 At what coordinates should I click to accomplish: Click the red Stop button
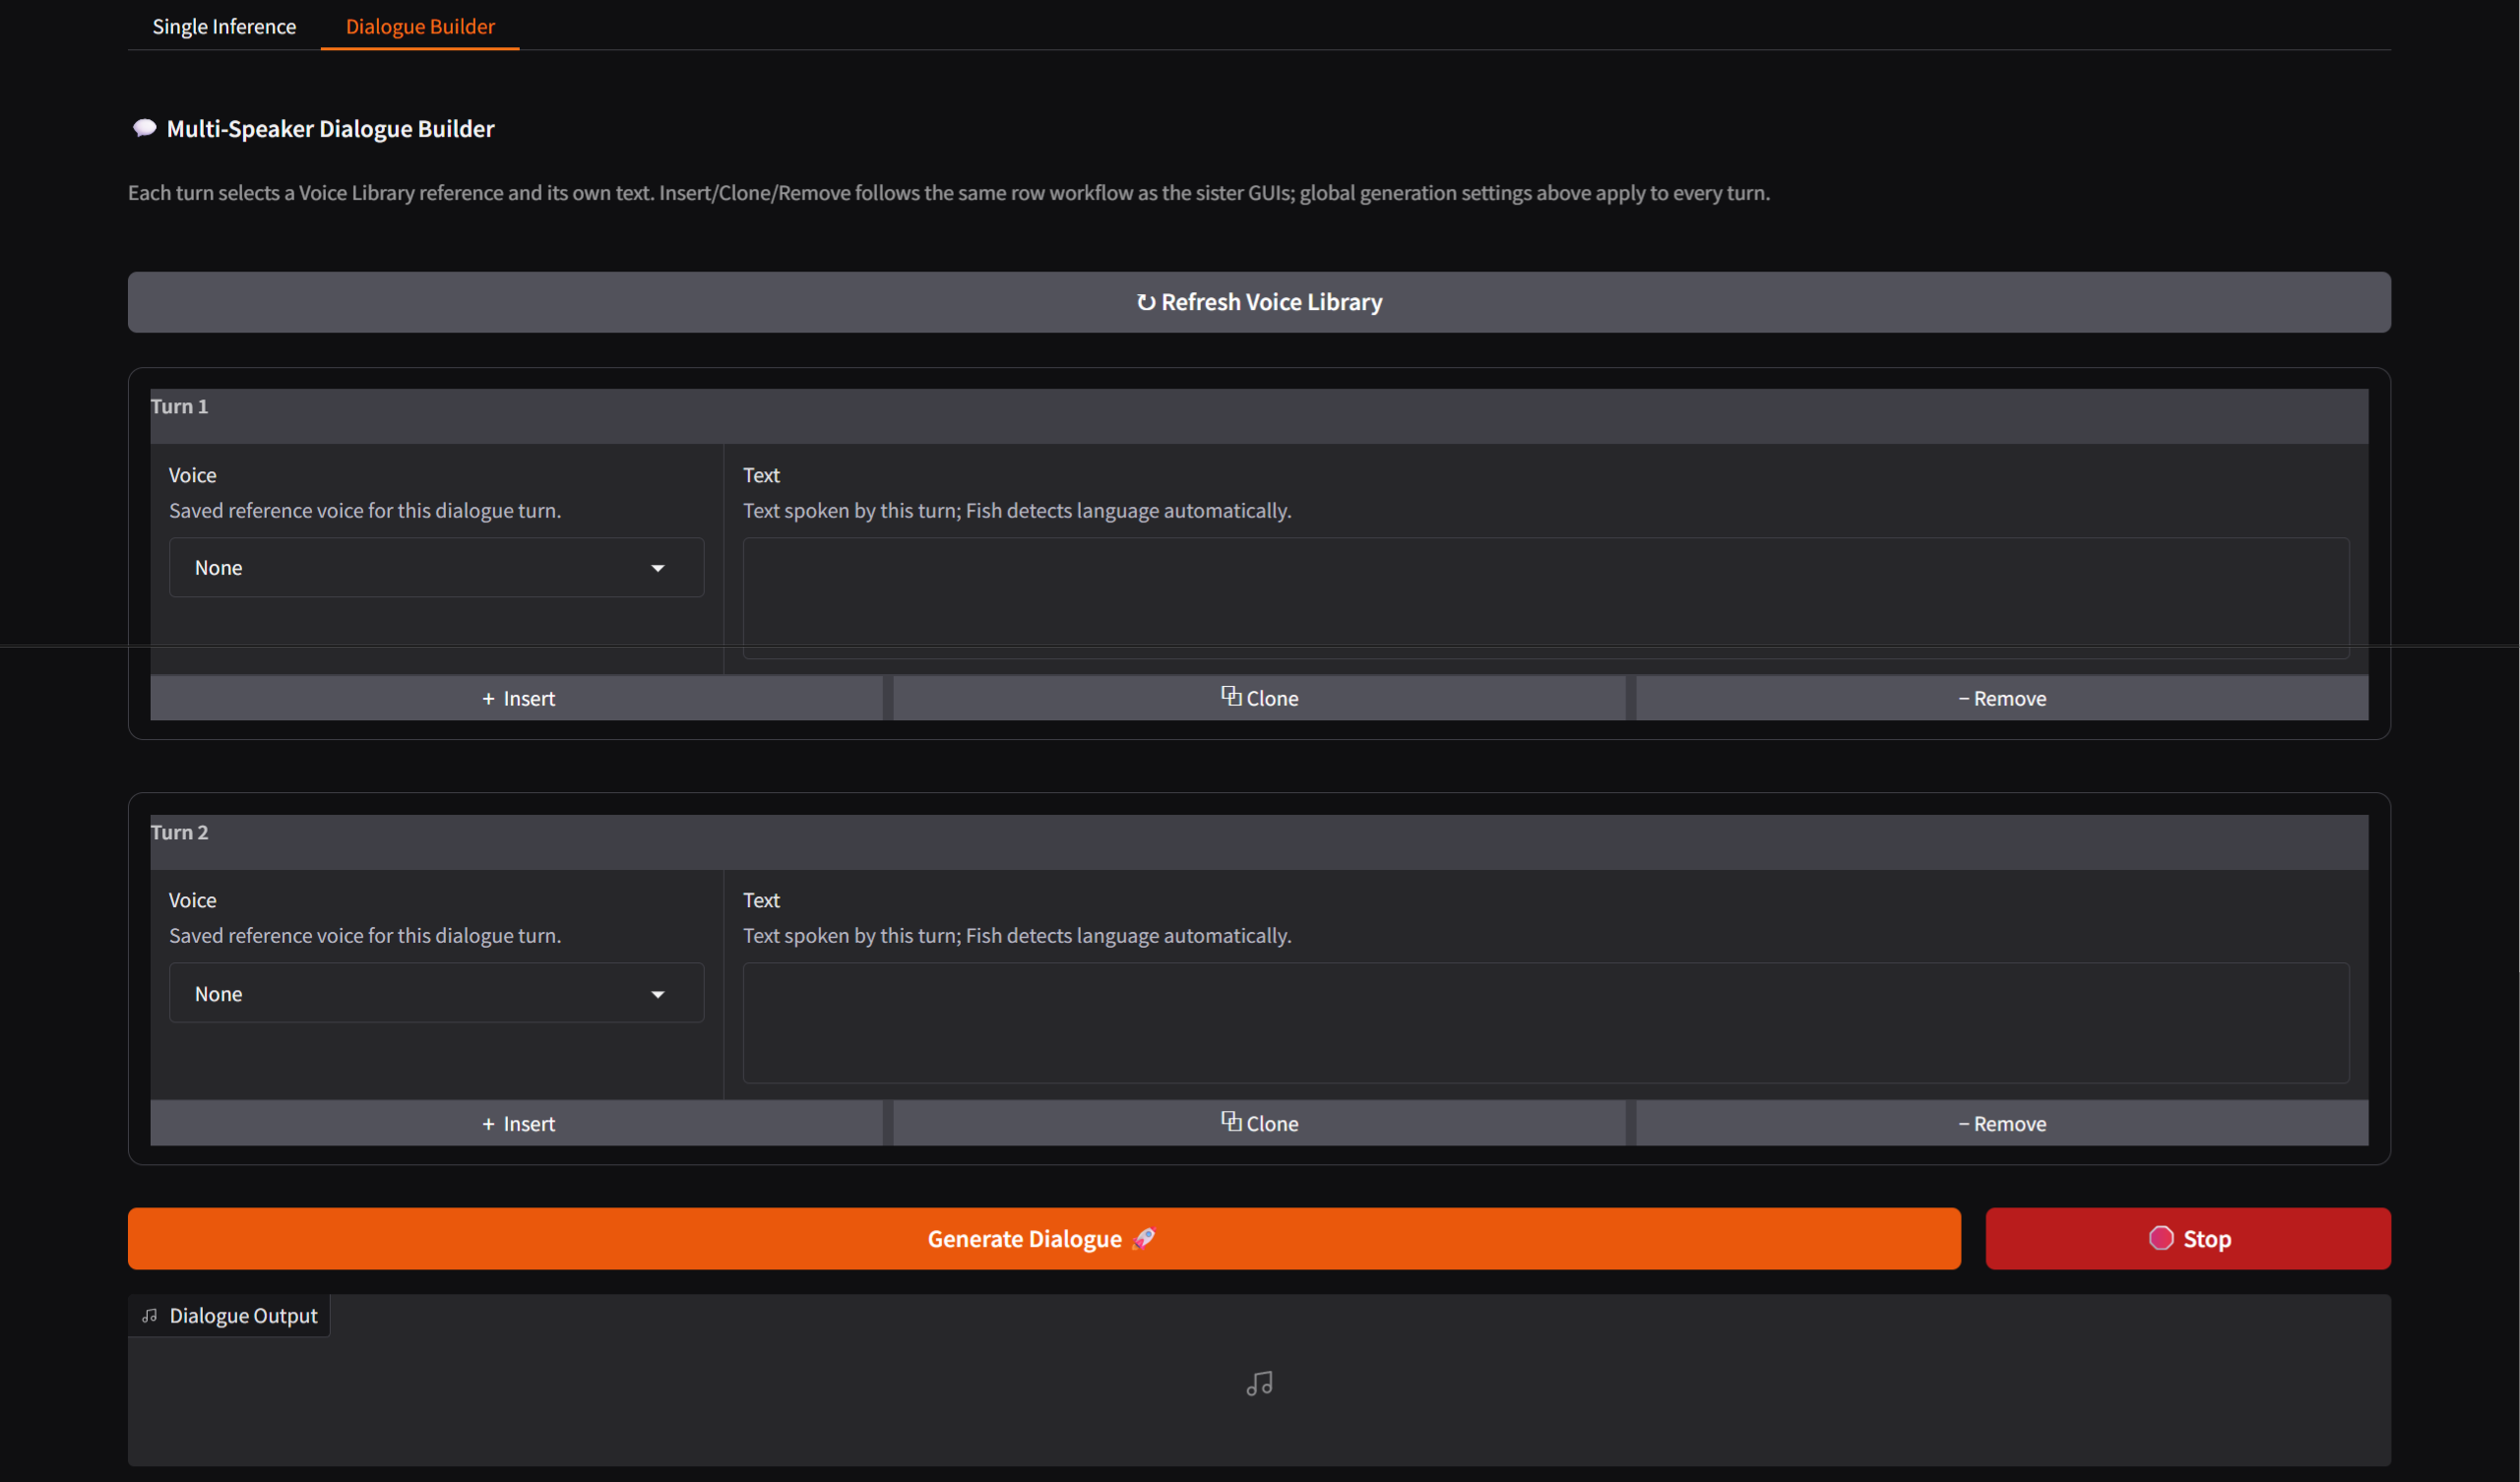[x=2188, y=1239]
